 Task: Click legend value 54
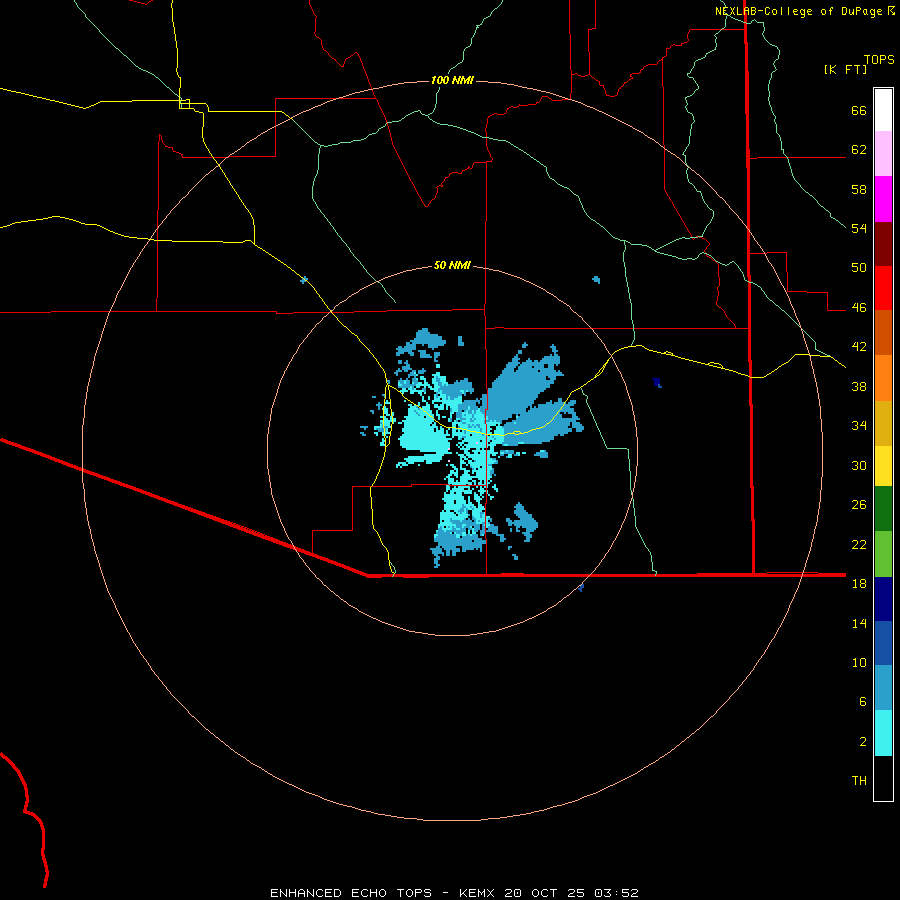(x=859, y=229)
